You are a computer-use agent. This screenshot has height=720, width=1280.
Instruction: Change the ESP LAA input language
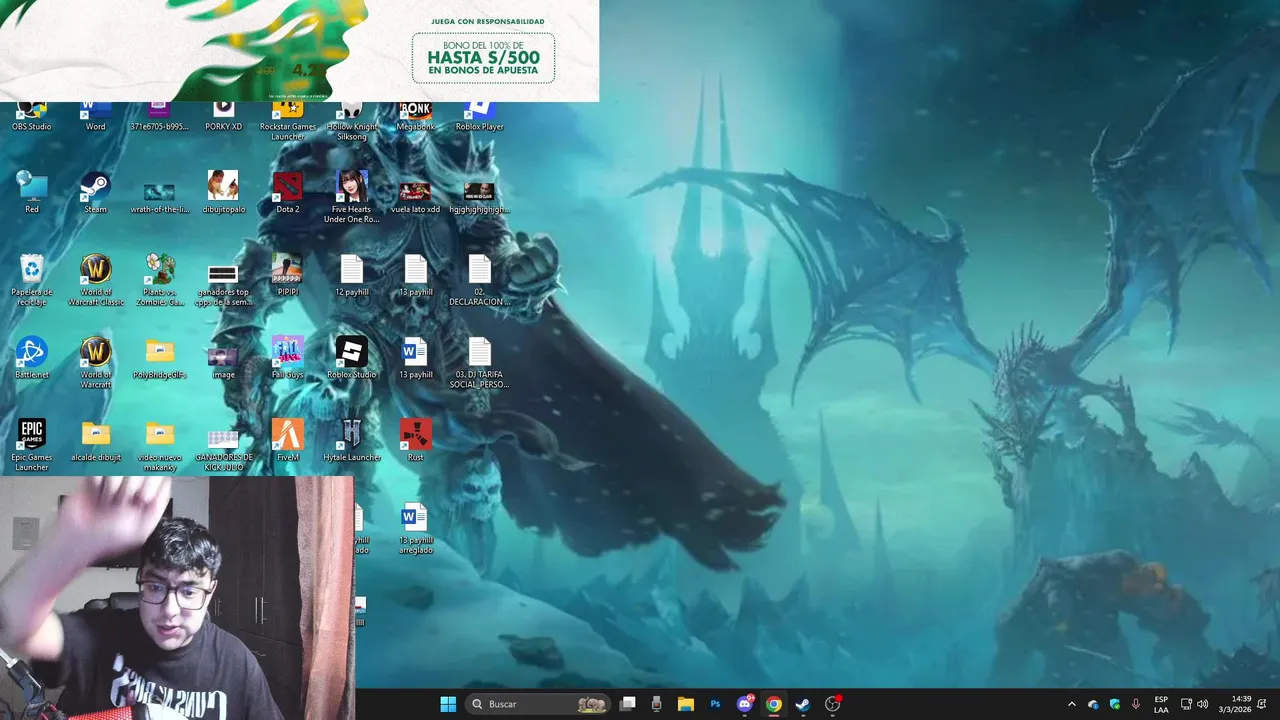(1161, 704)
